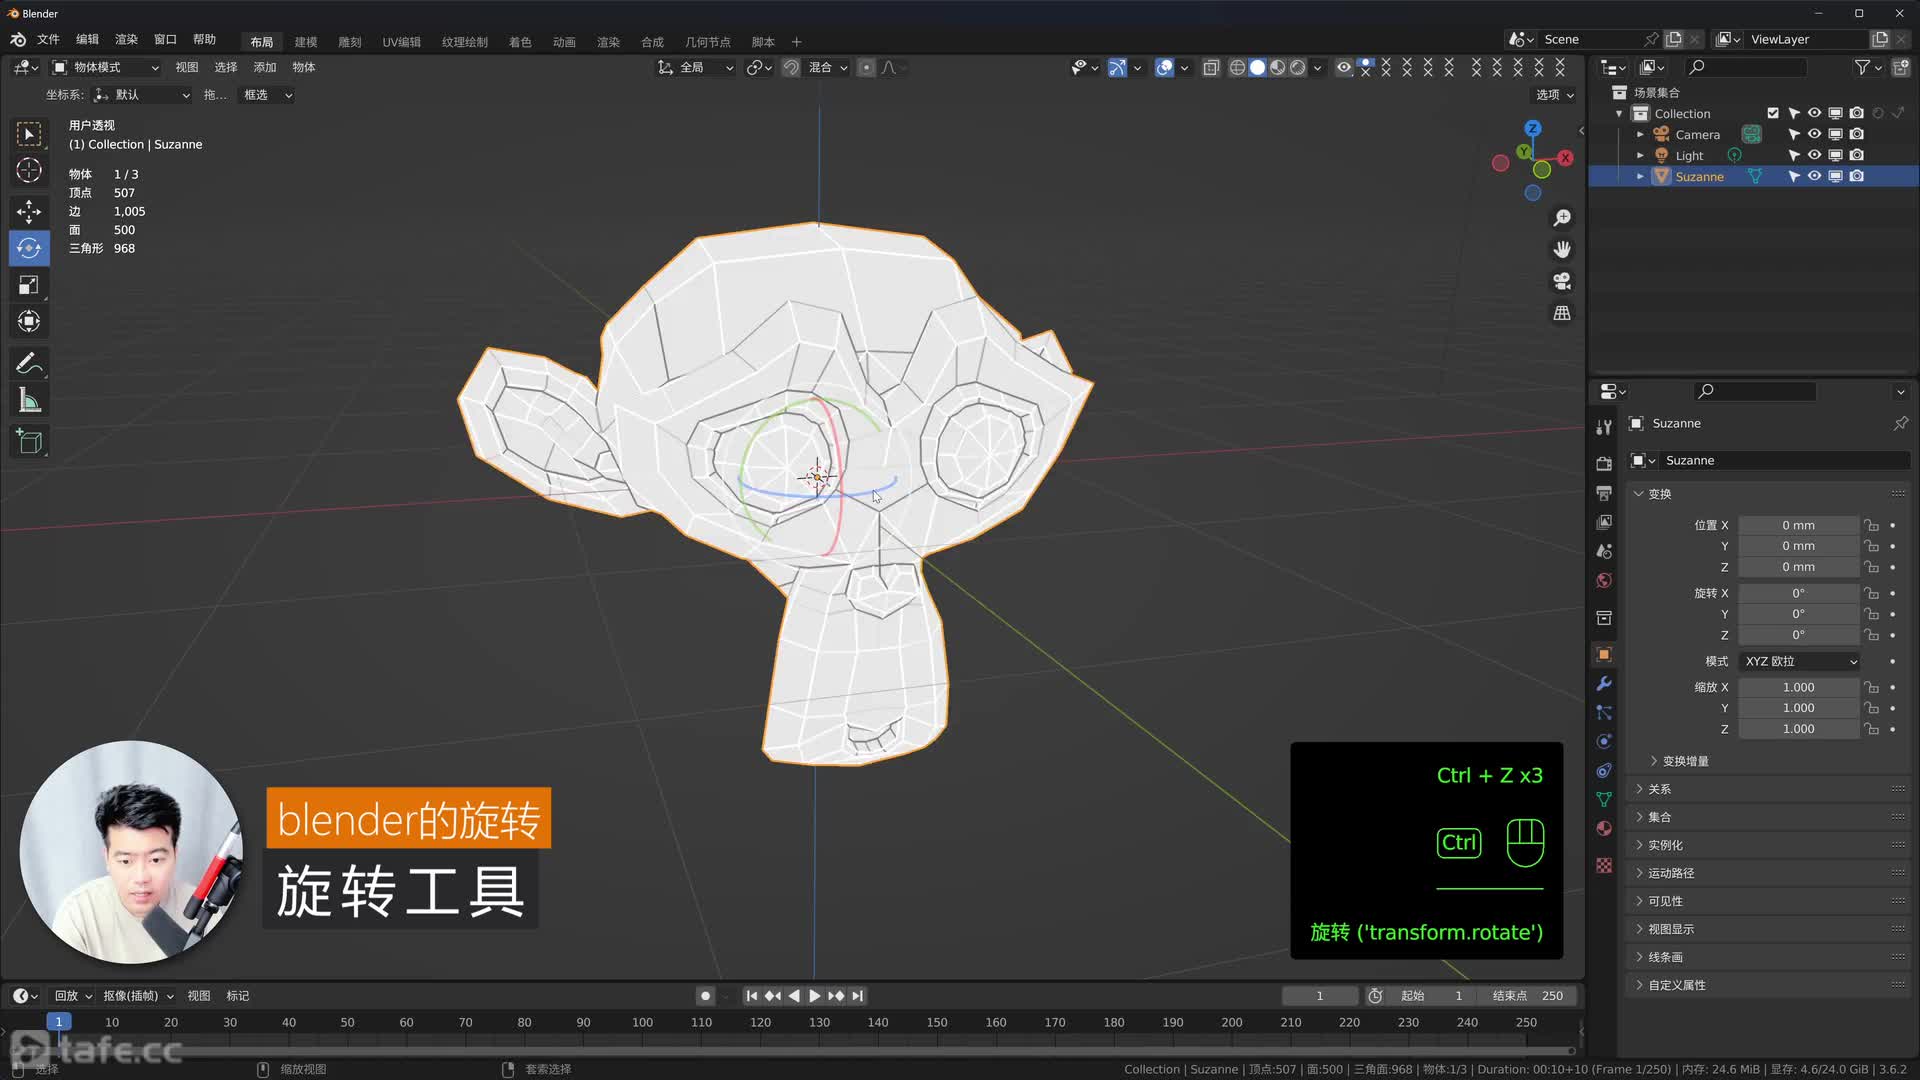Open the 物体模式 mode dropdown
This screenshot has height=1080, width=1920.
pyautogui.click(x=106, y=67)
